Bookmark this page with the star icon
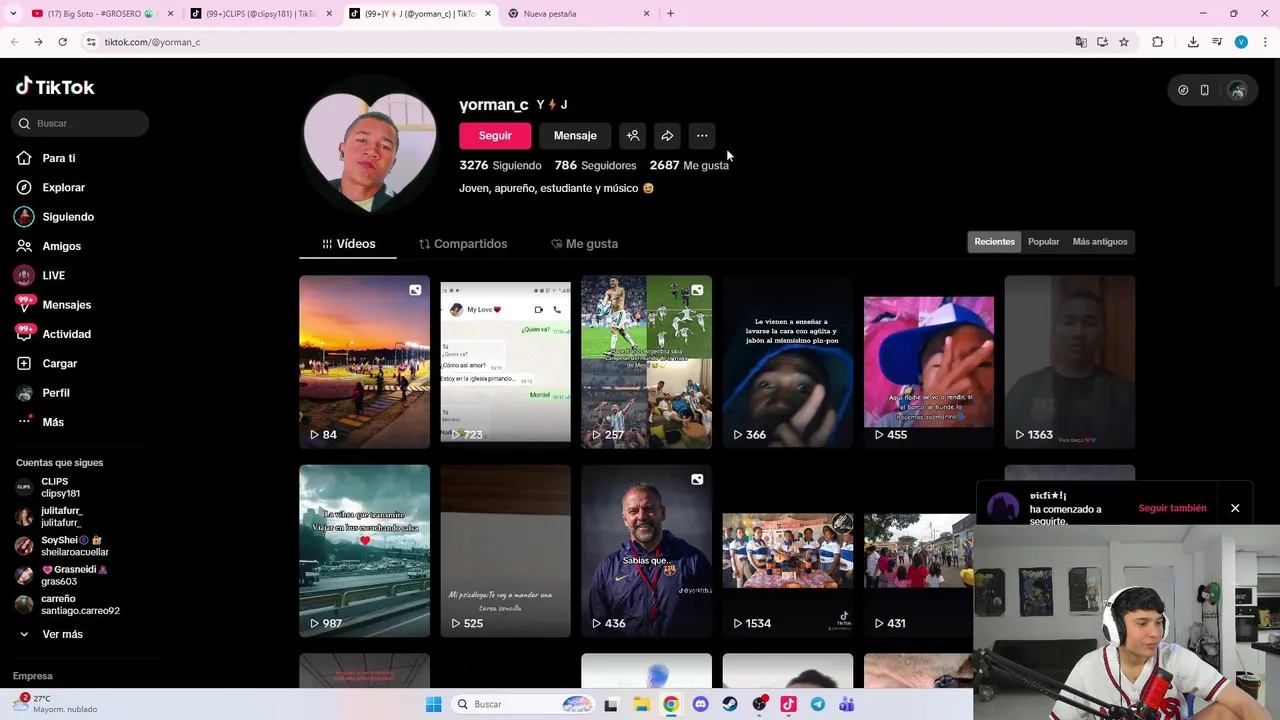 1124,42
